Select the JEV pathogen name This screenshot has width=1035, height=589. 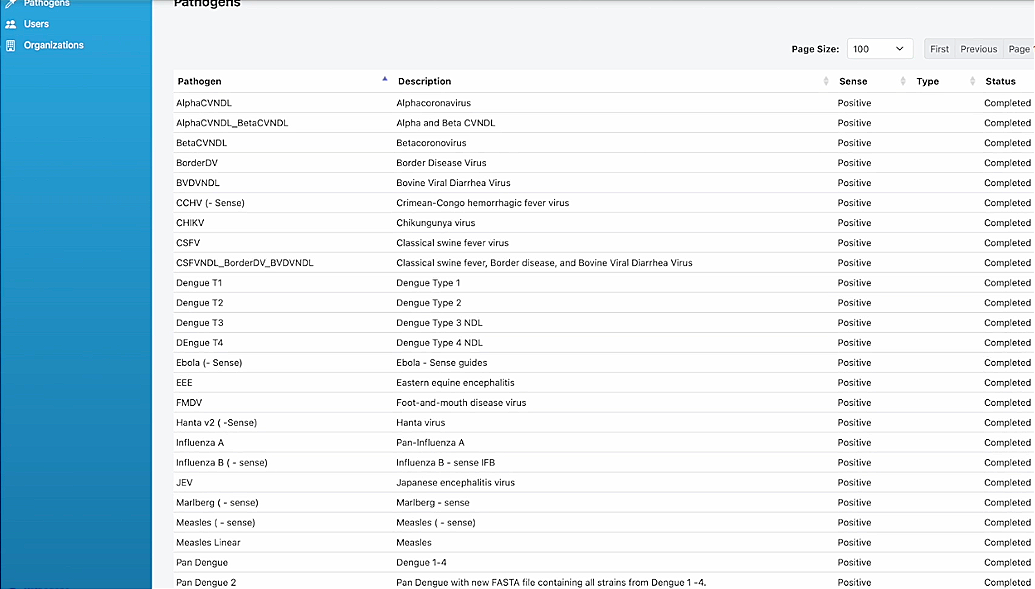tap(184, 483)
